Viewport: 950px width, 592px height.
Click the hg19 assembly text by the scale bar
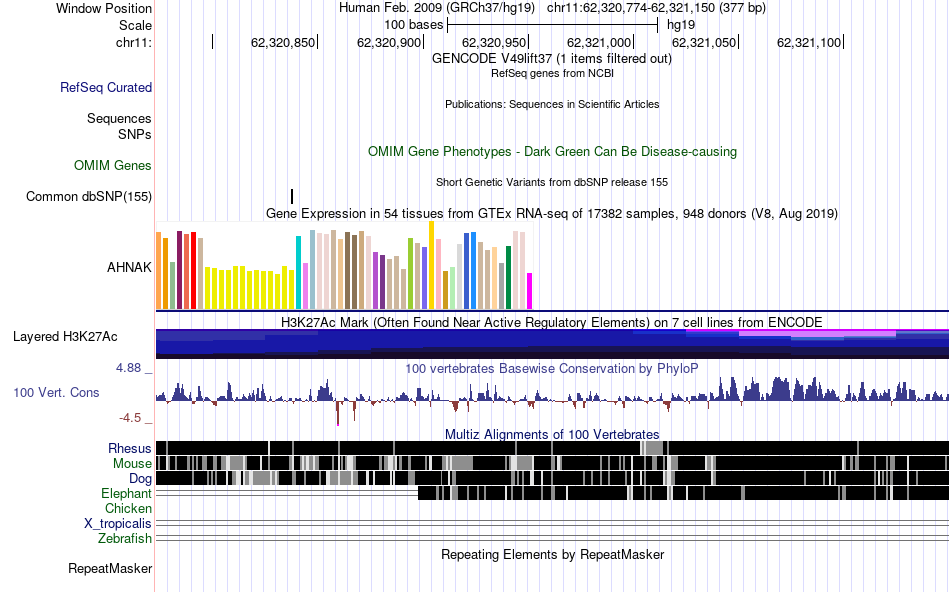point(681,25)
